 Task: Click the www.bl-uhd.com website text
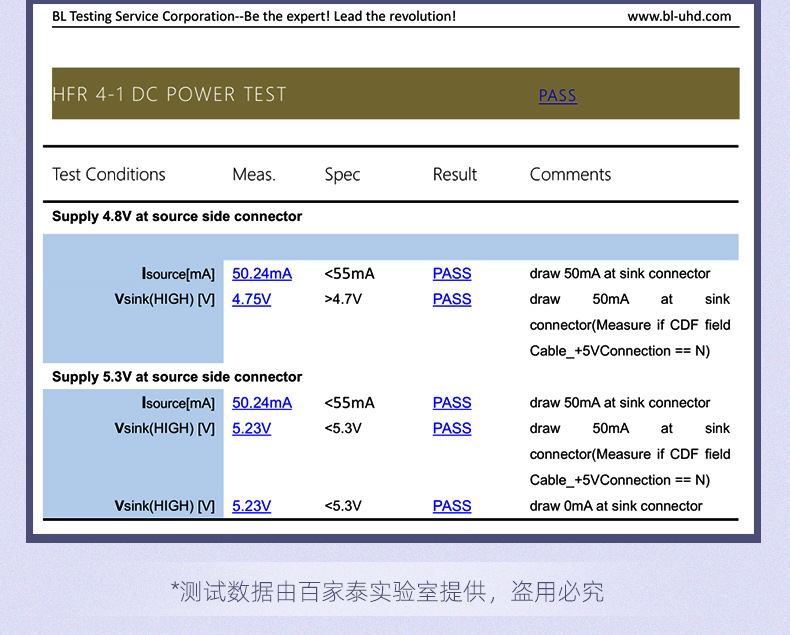click(679, 16)
